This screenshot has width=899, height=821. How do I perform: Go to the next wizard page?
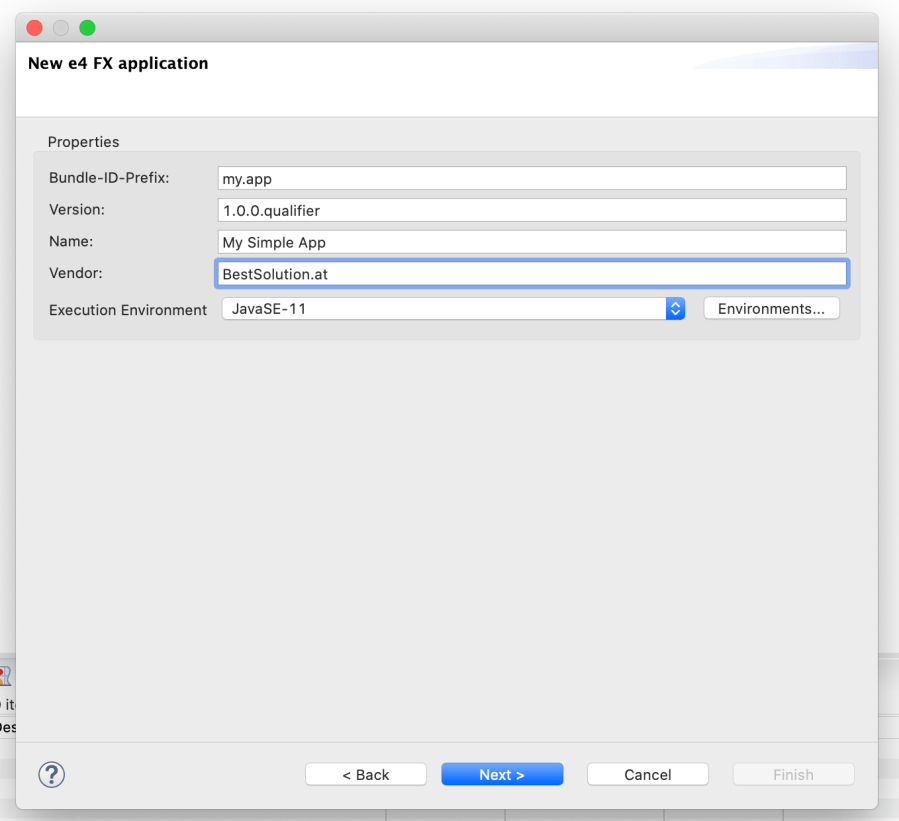coord(502,775)
